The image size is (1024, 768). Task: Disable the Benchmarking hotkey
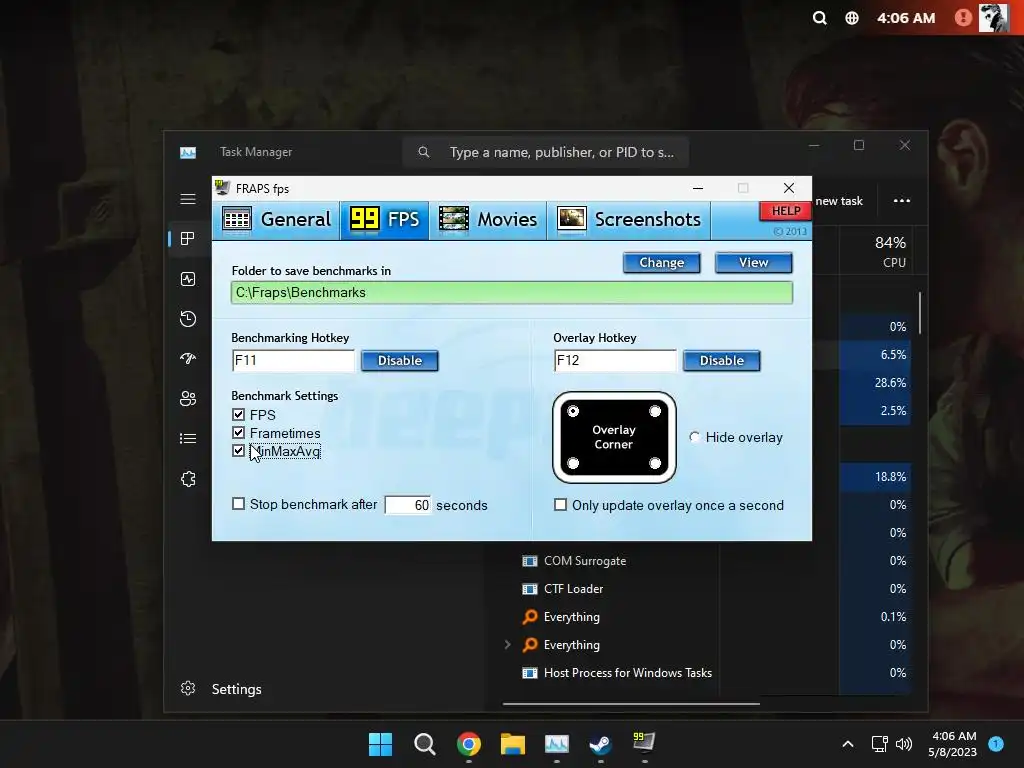tap(400, 360)
